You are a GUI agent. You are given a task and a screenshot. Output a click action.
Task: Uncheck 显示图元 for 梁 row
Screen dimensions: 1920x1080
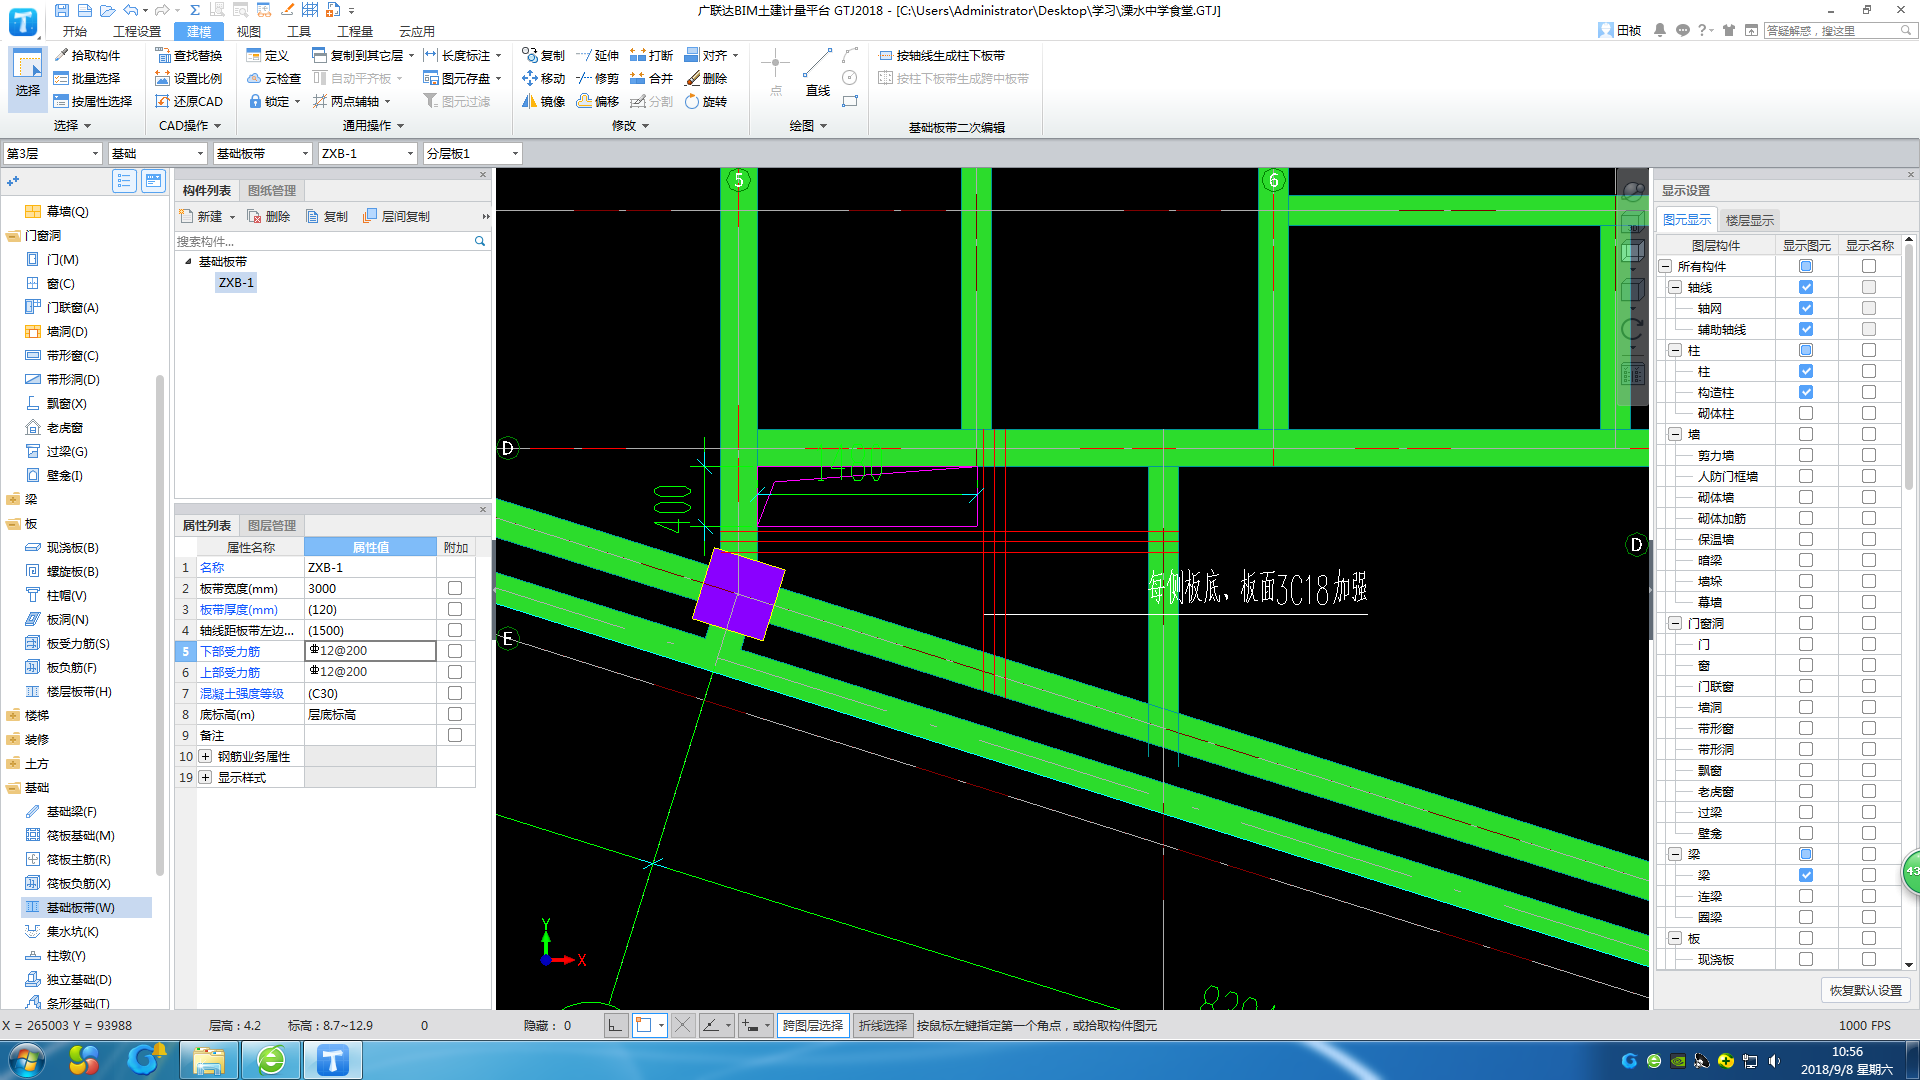(x=1806, y=875)
